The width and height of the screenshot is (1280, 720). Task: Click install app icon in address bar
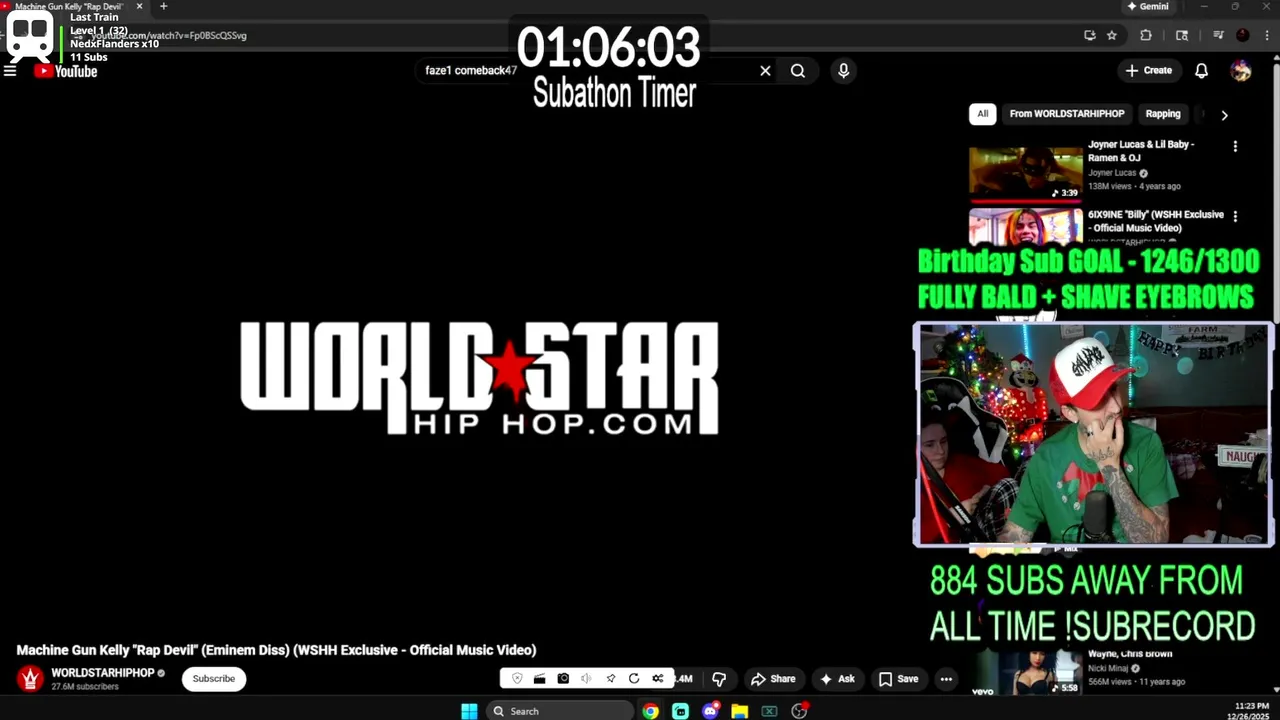(x=1089, y=35)
